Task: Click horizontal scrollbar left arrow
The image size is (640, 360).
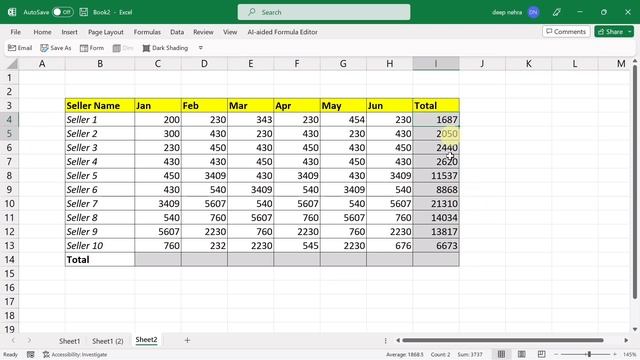Action: click(398, 340)
